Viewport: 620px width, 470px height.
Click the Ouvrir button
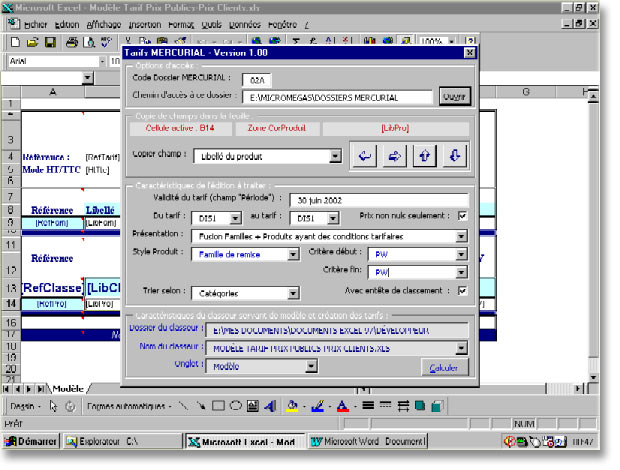tap(455, 96)
